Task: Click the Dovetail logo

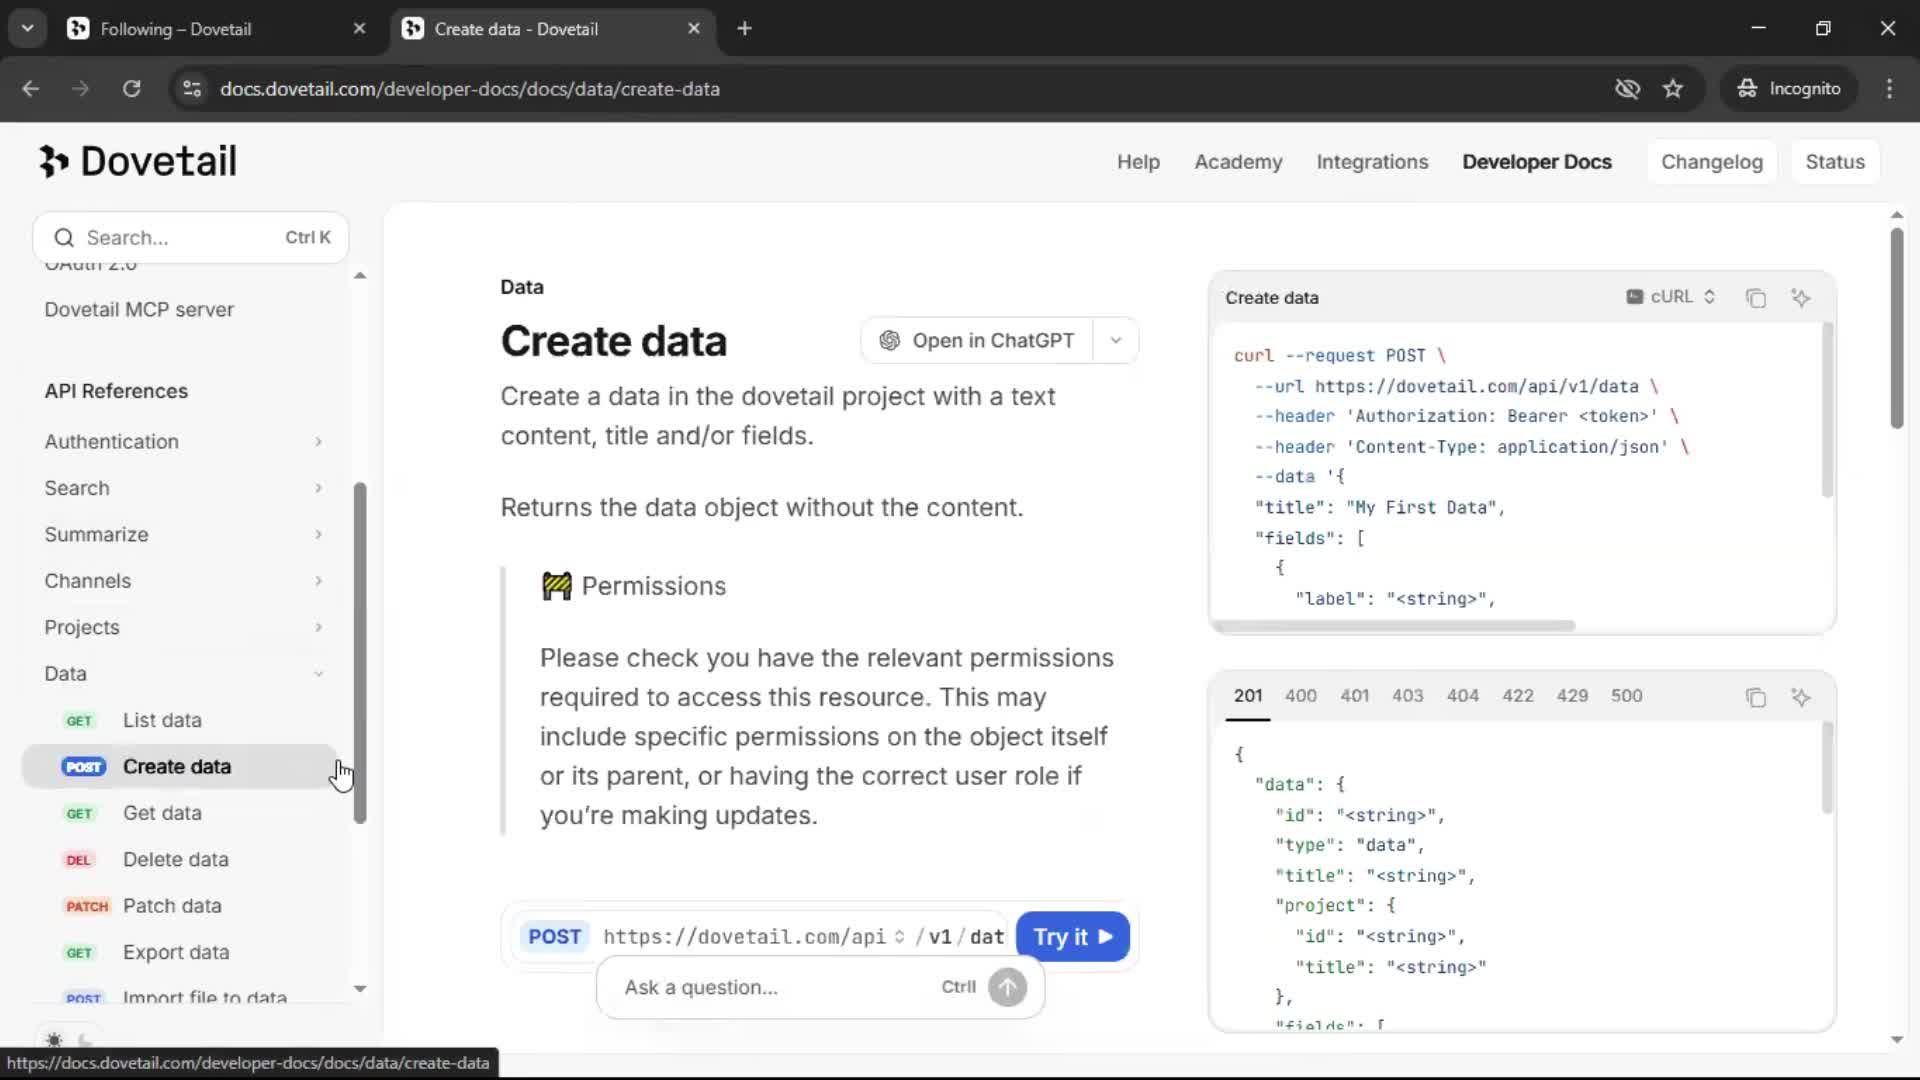Action: [138, 161]
